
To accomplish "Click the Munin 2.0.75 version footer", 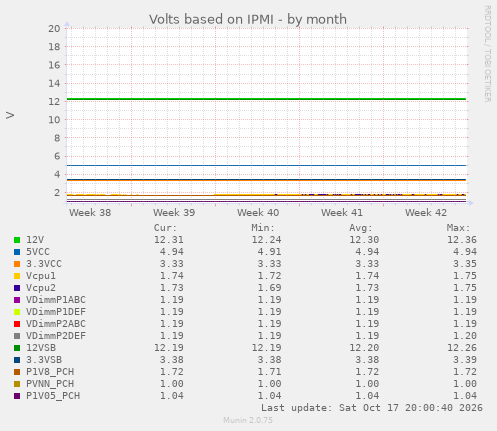I will [248, 420].
